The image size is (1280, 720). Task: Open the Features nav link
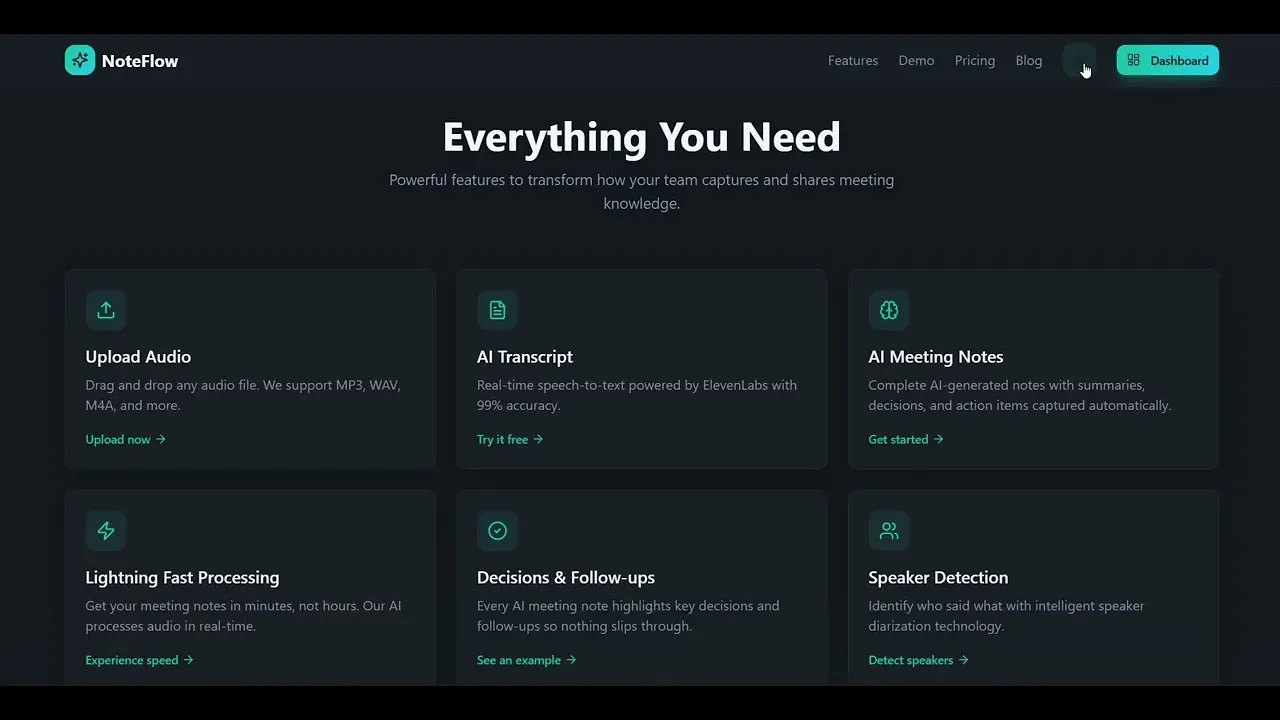853,60
